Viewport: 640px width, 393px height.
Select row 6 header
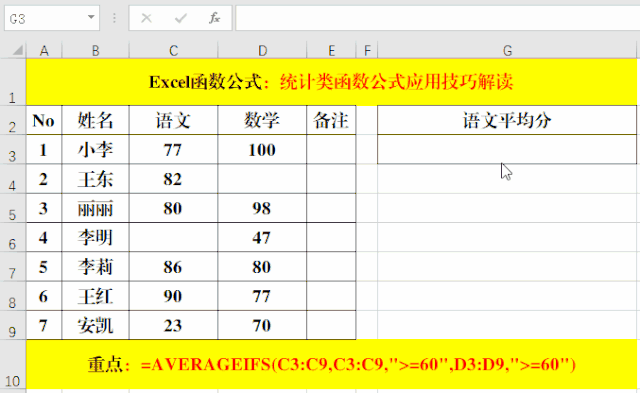[x=13, y=238]
